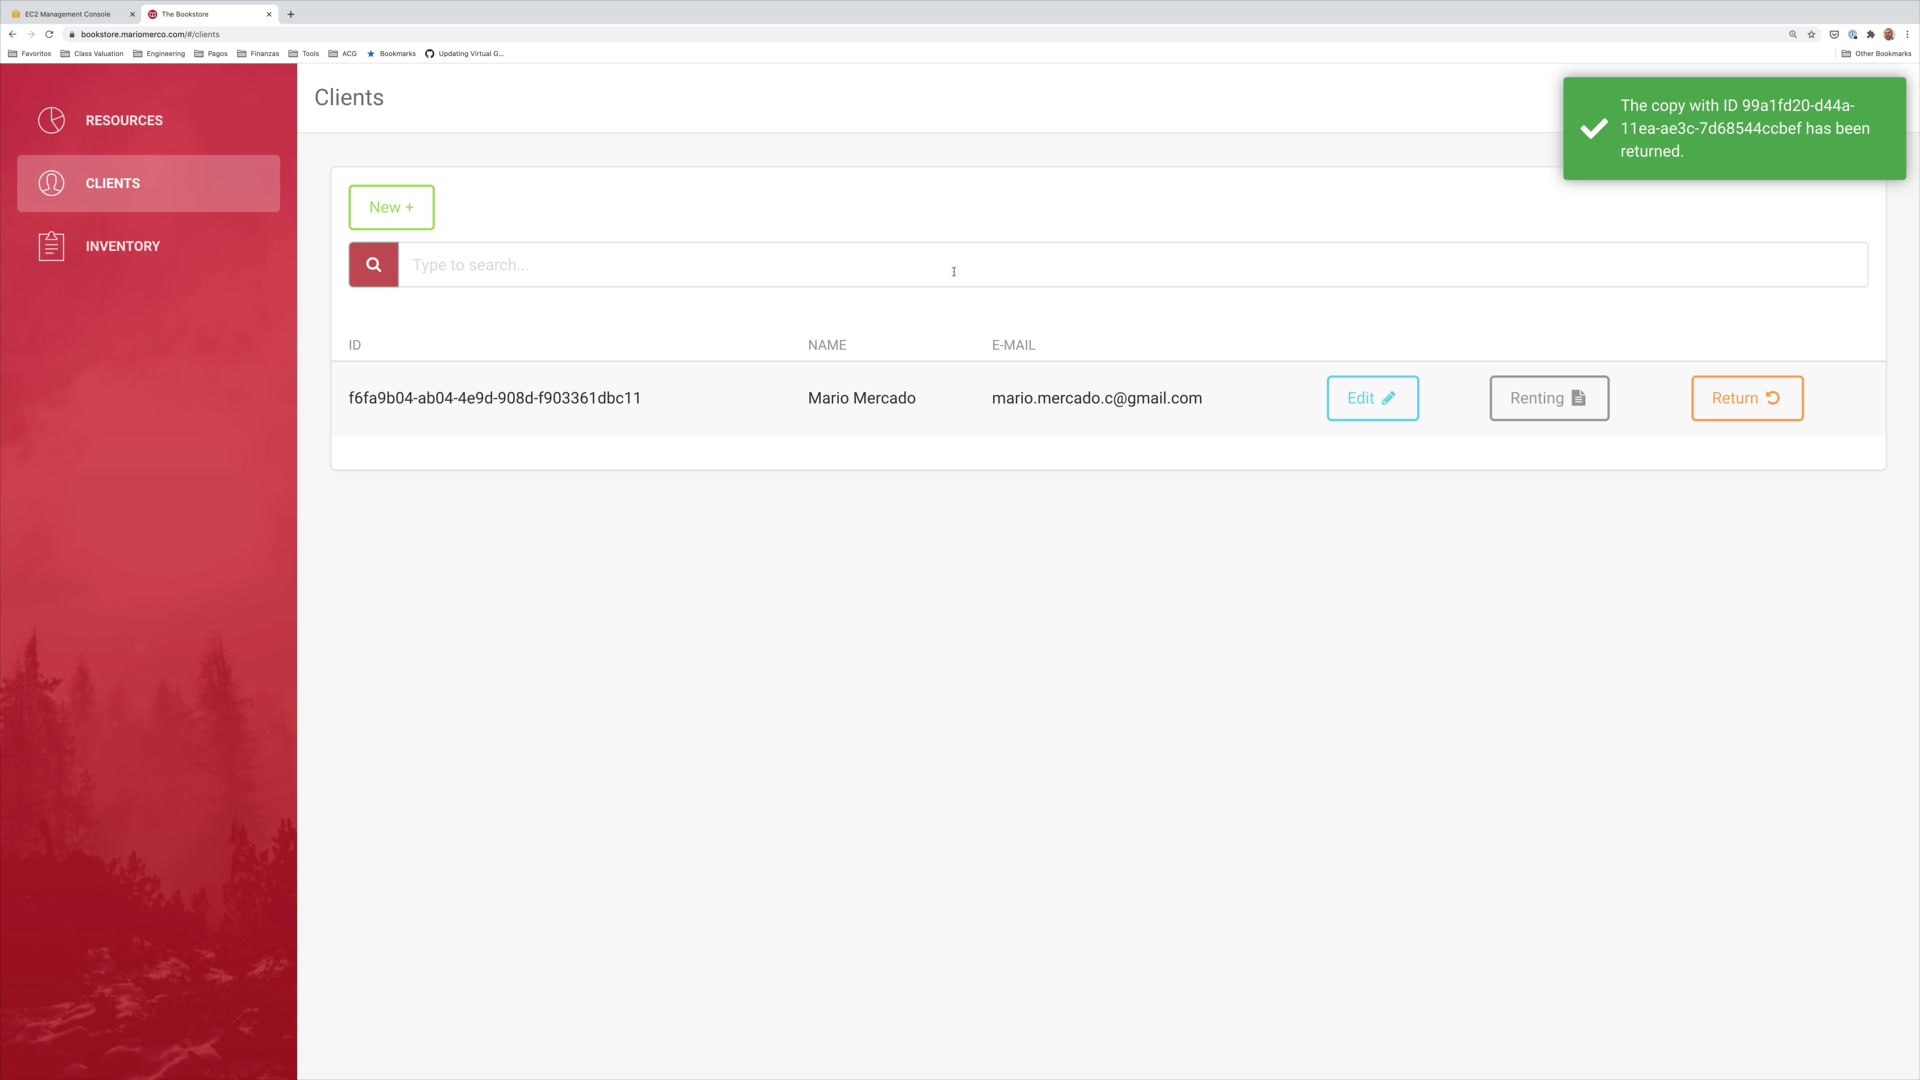Click the Type to search field
The image size is (1920, 1080).
pos(1132,265)
